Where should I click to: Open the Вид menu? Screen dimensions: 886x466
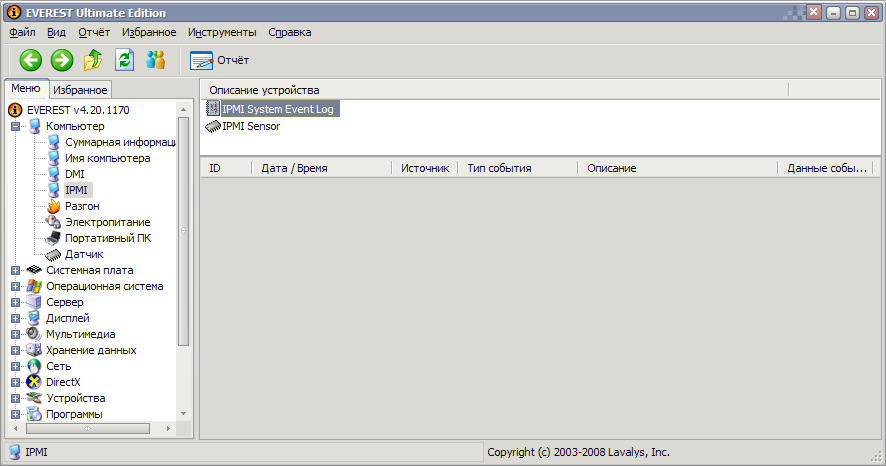(56, 32)
